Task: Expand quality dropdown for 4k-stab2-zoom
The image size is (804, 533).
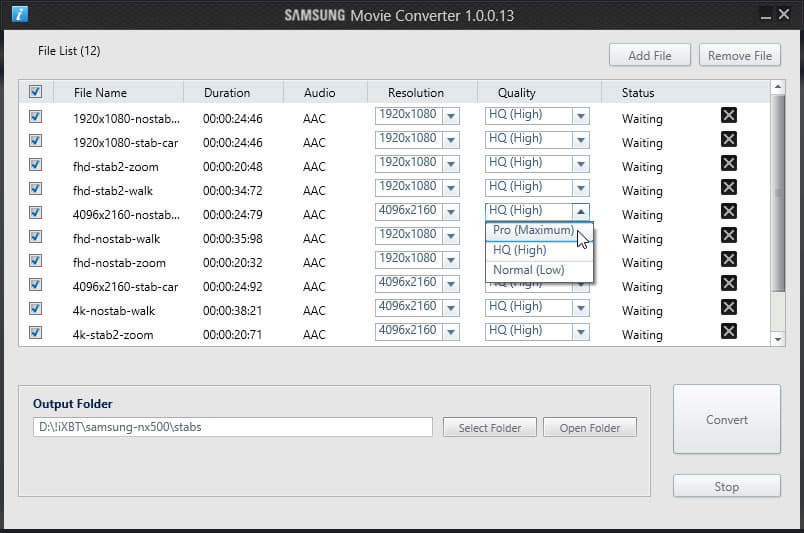Action: (x=580, y=332)
